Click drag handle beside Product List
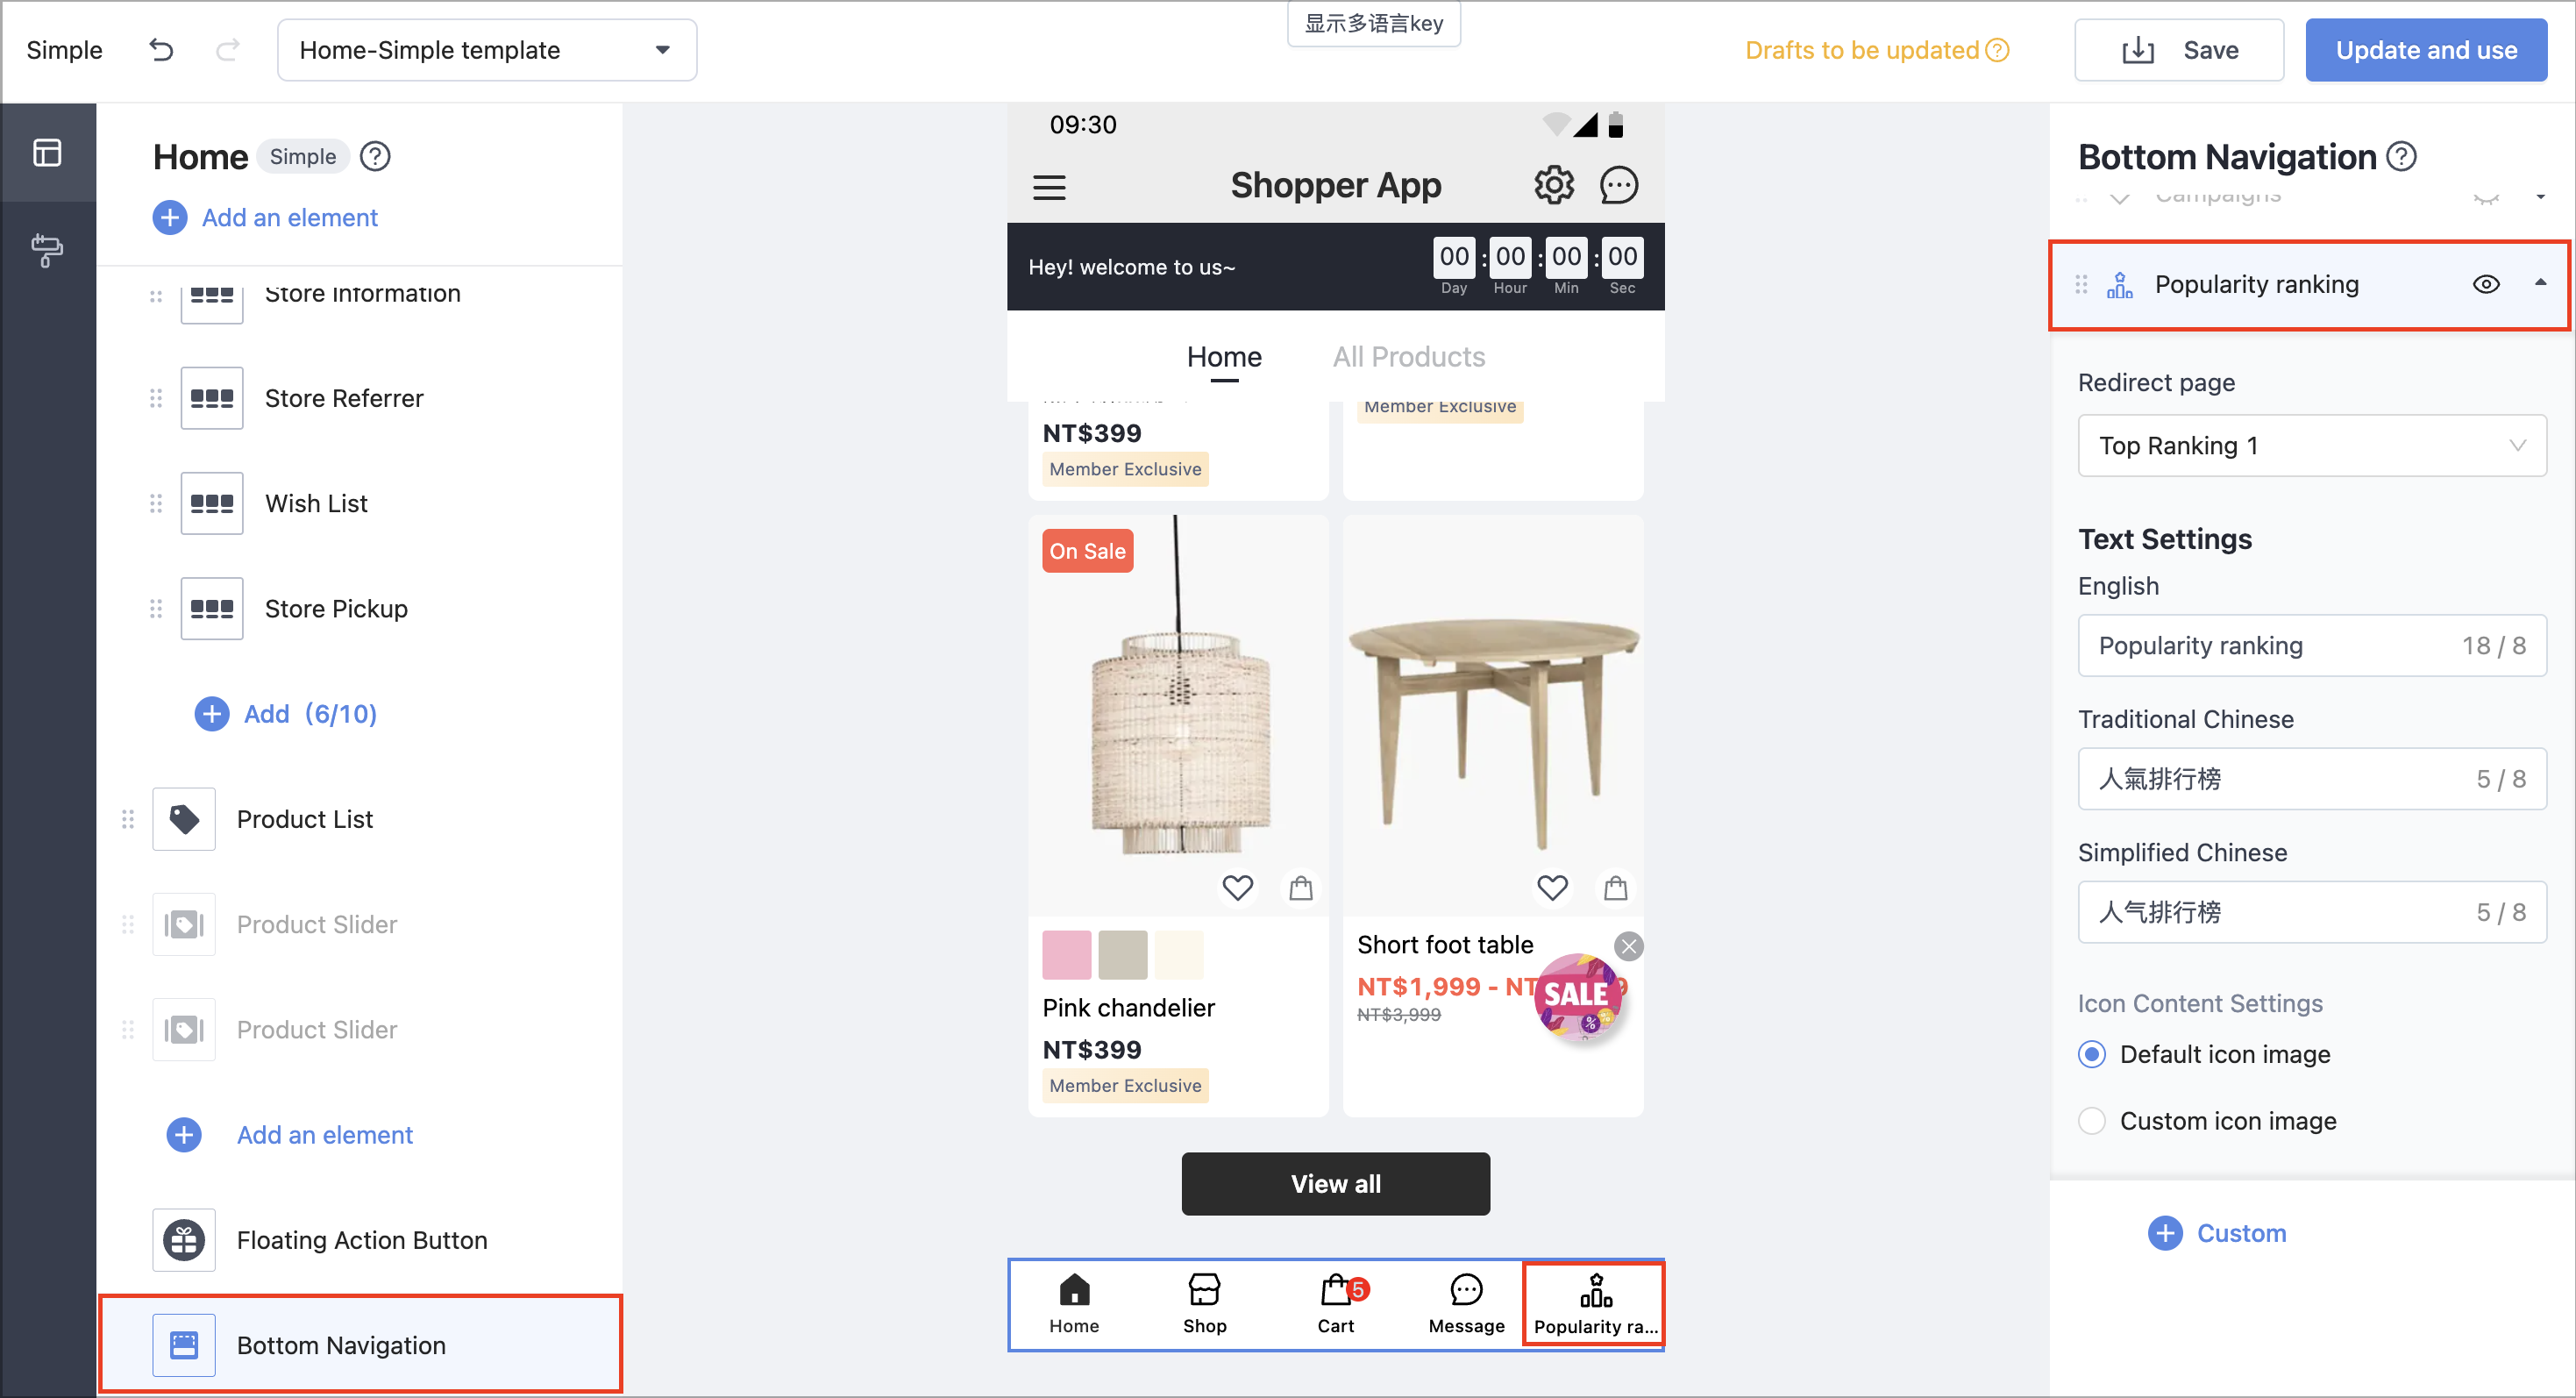The width and height of the screenshot is (2576, 1398). [x=128, y=819]
